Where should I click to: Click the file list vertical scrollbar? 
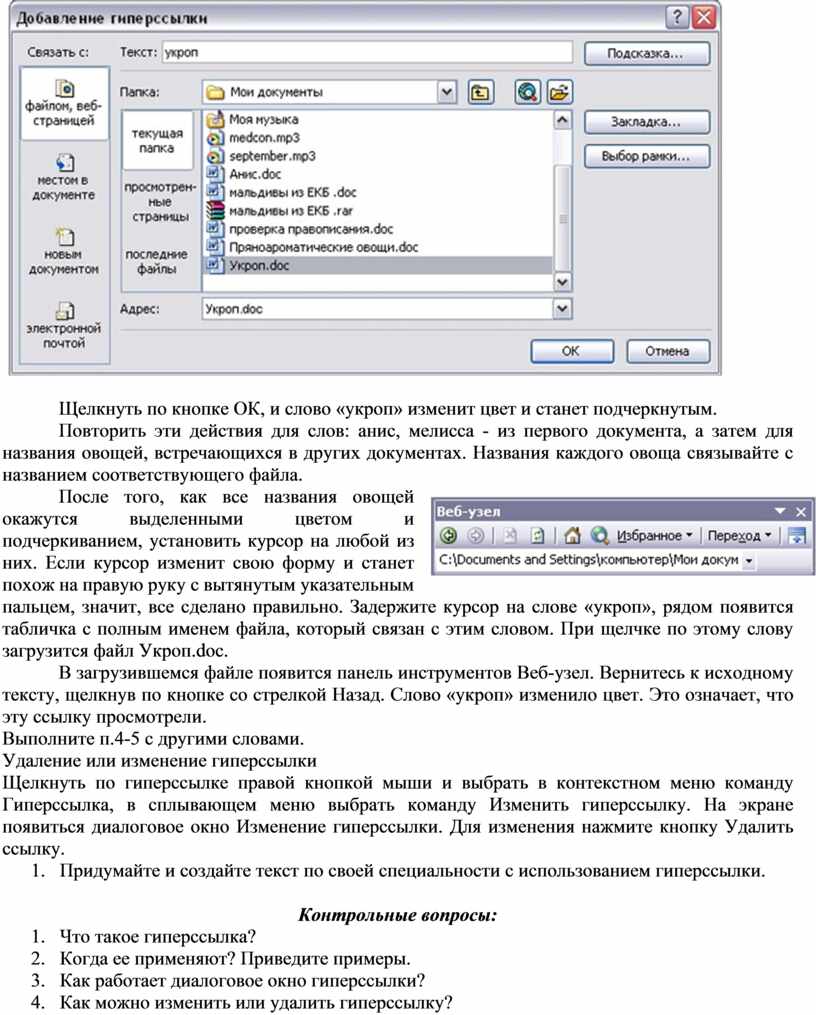tap(563, 200)
